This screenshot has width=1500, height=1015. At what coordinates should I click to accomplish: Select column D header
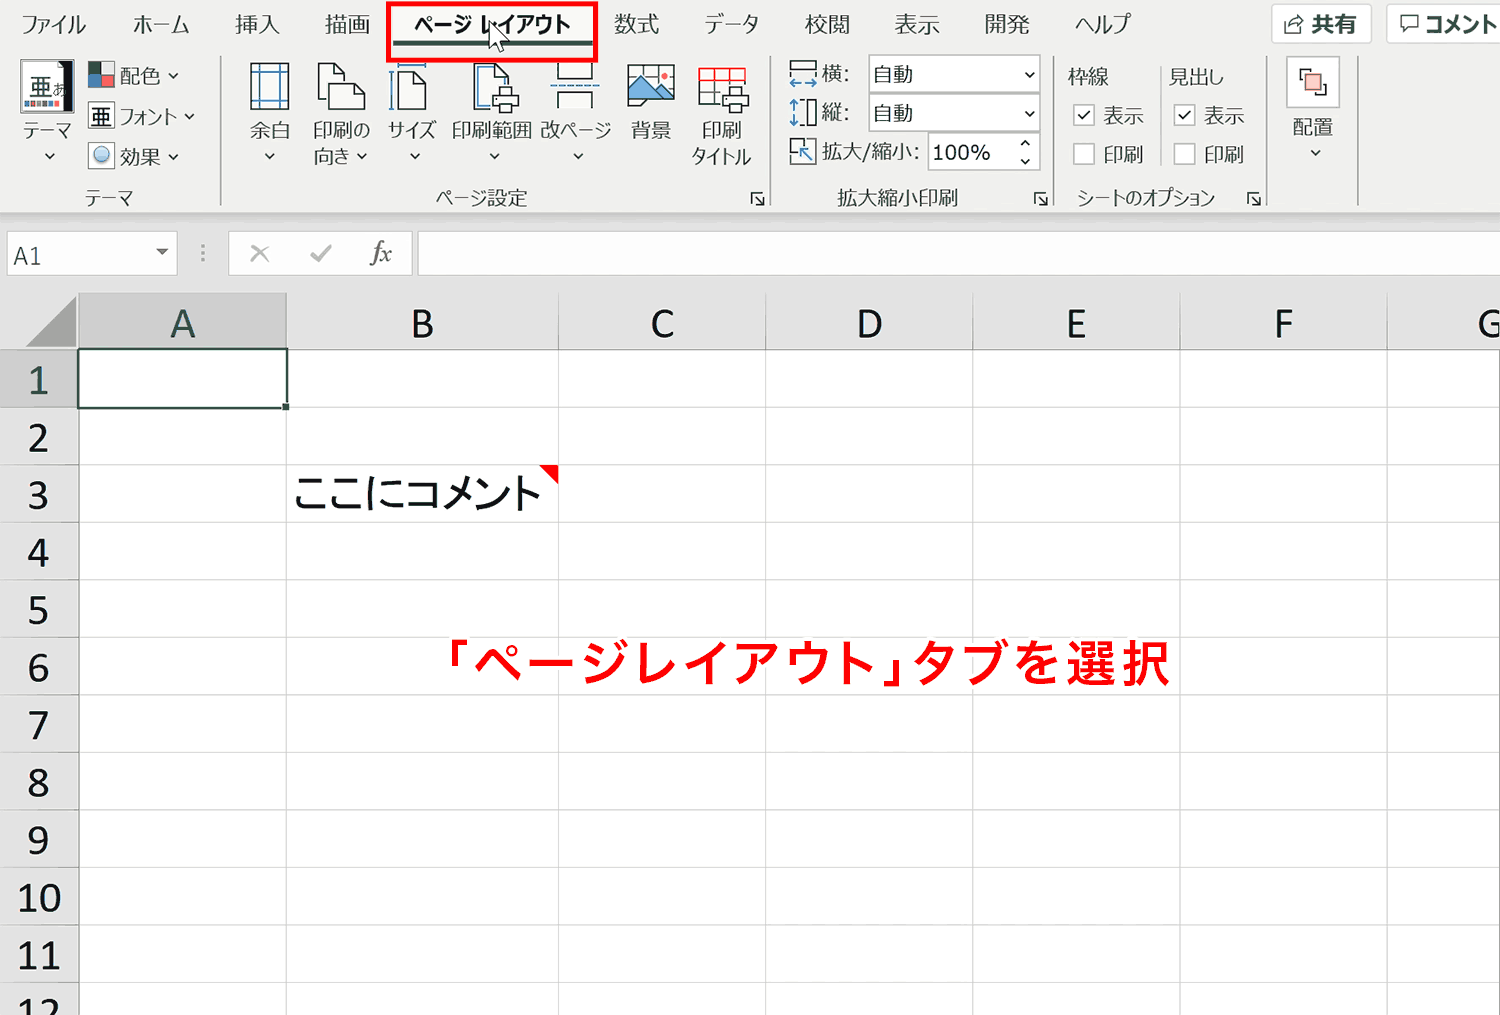(869, 322)
